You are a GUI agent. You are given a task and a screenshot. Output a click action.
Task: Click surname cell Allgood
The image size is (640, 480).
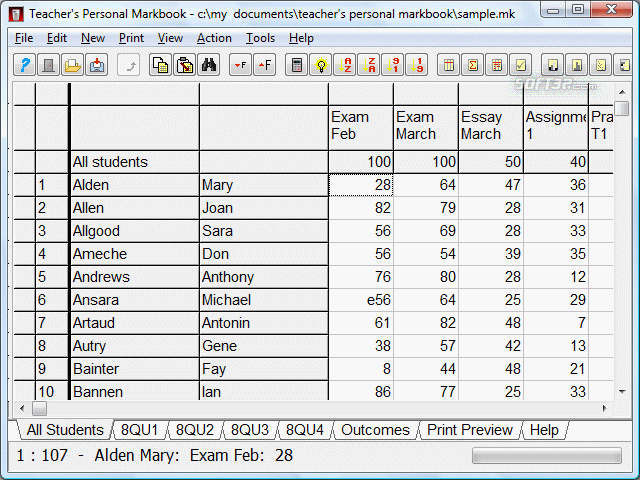click(x=135, y=231)
